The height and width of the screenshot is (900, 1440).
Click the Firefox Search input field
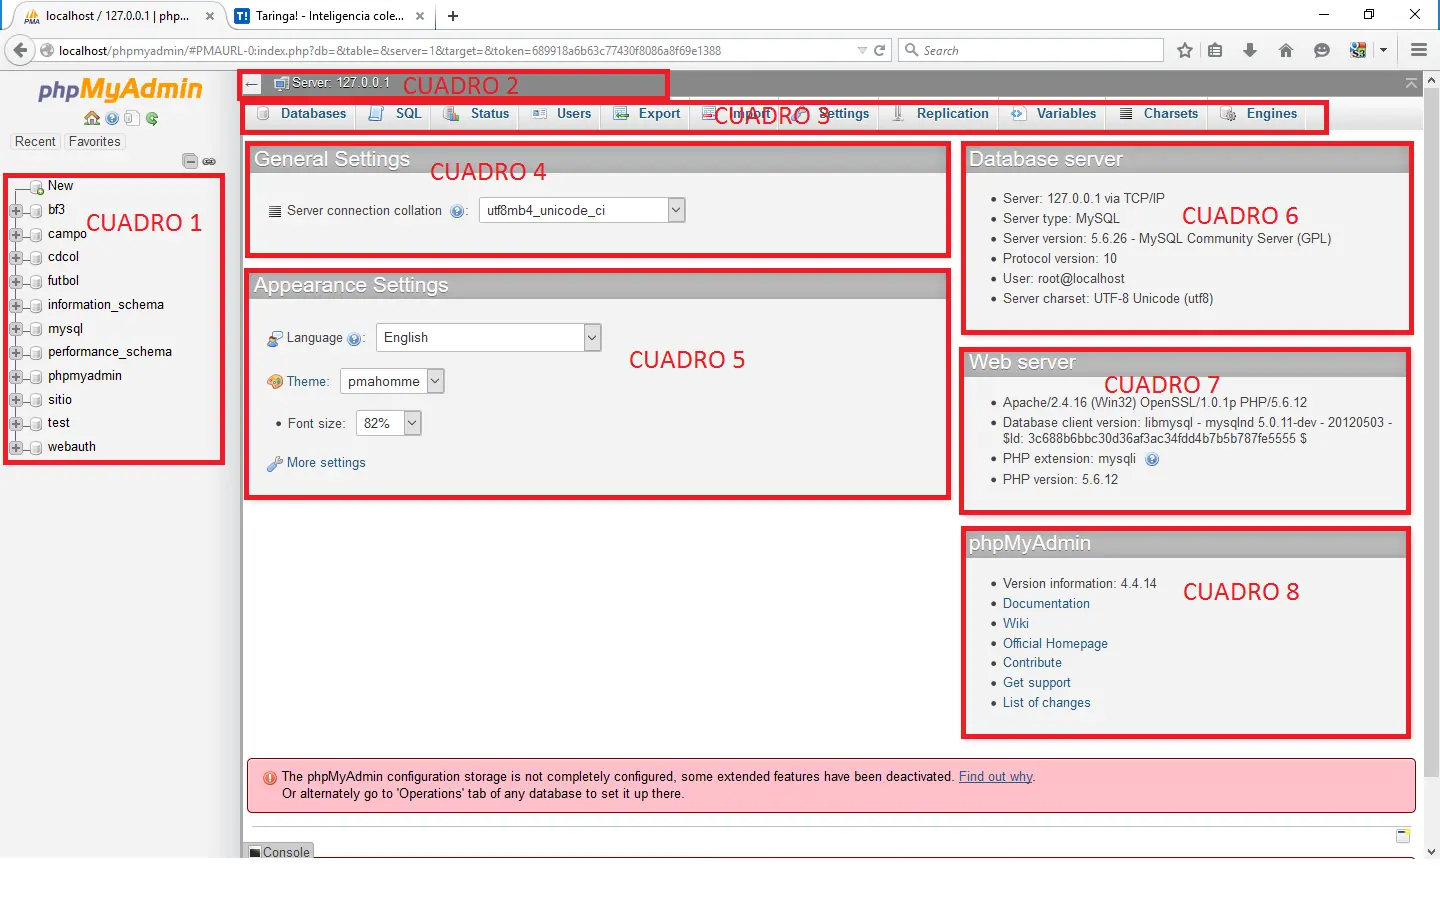pos(1031,50)
